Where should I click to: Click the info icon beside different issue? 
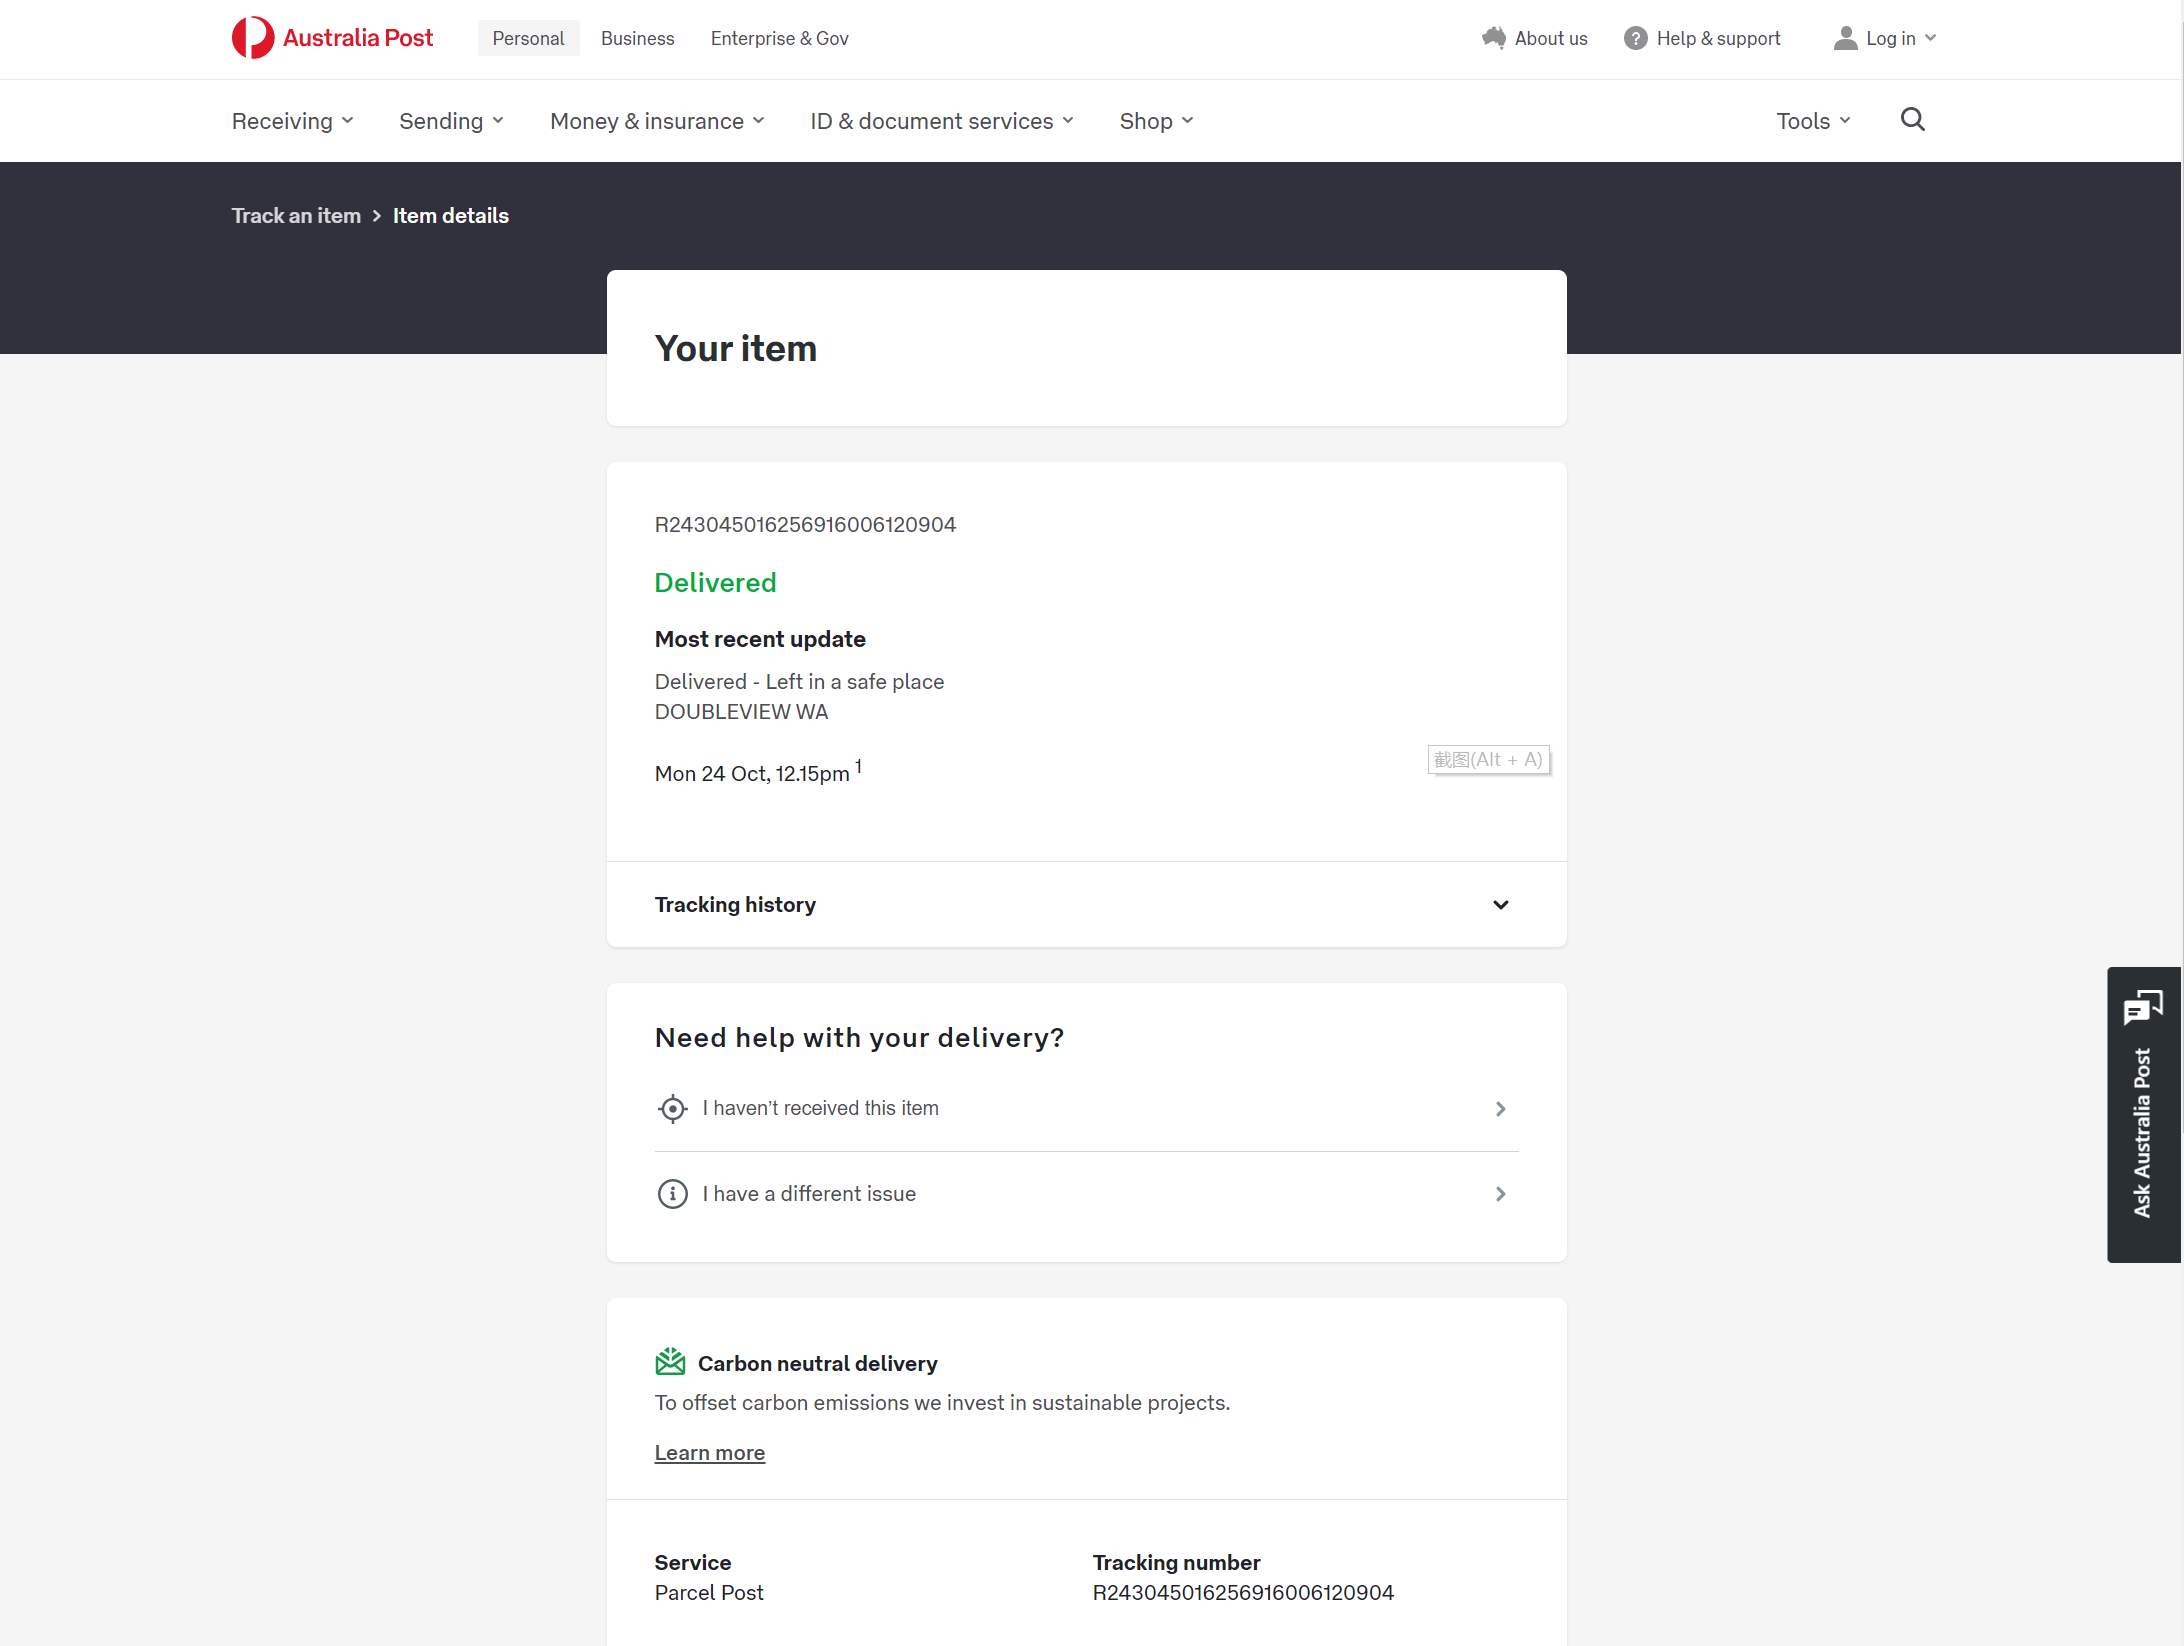pos(673,1194)
